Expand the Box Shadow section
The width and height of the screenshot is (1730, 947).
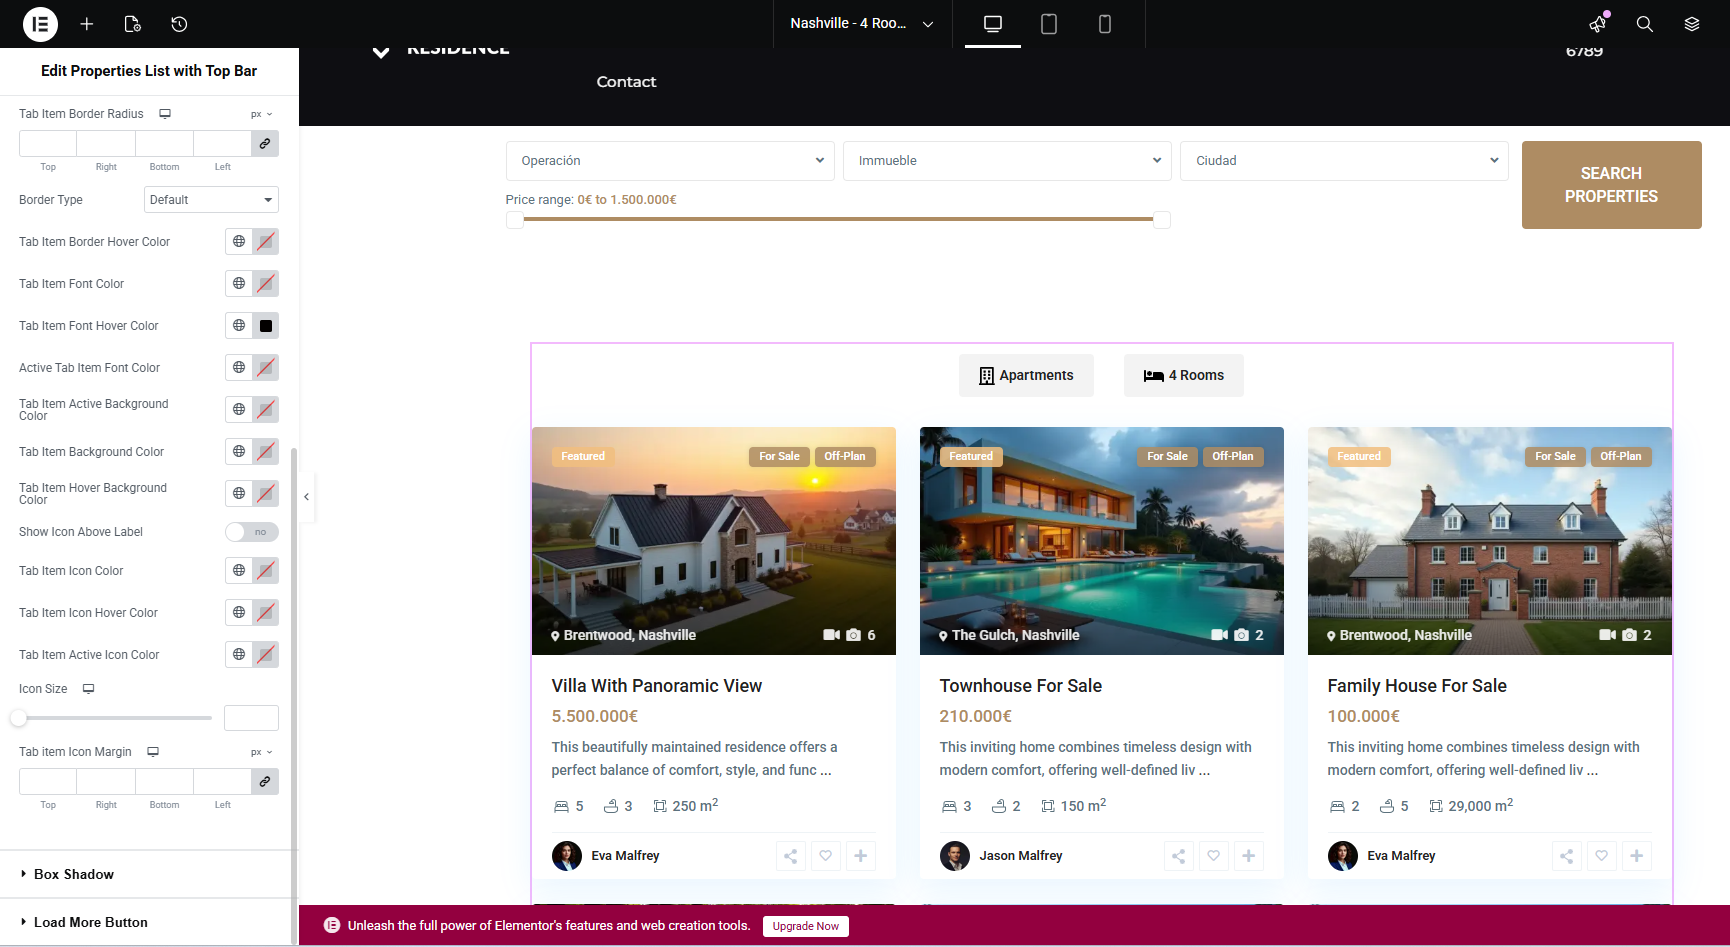point(74,874)
